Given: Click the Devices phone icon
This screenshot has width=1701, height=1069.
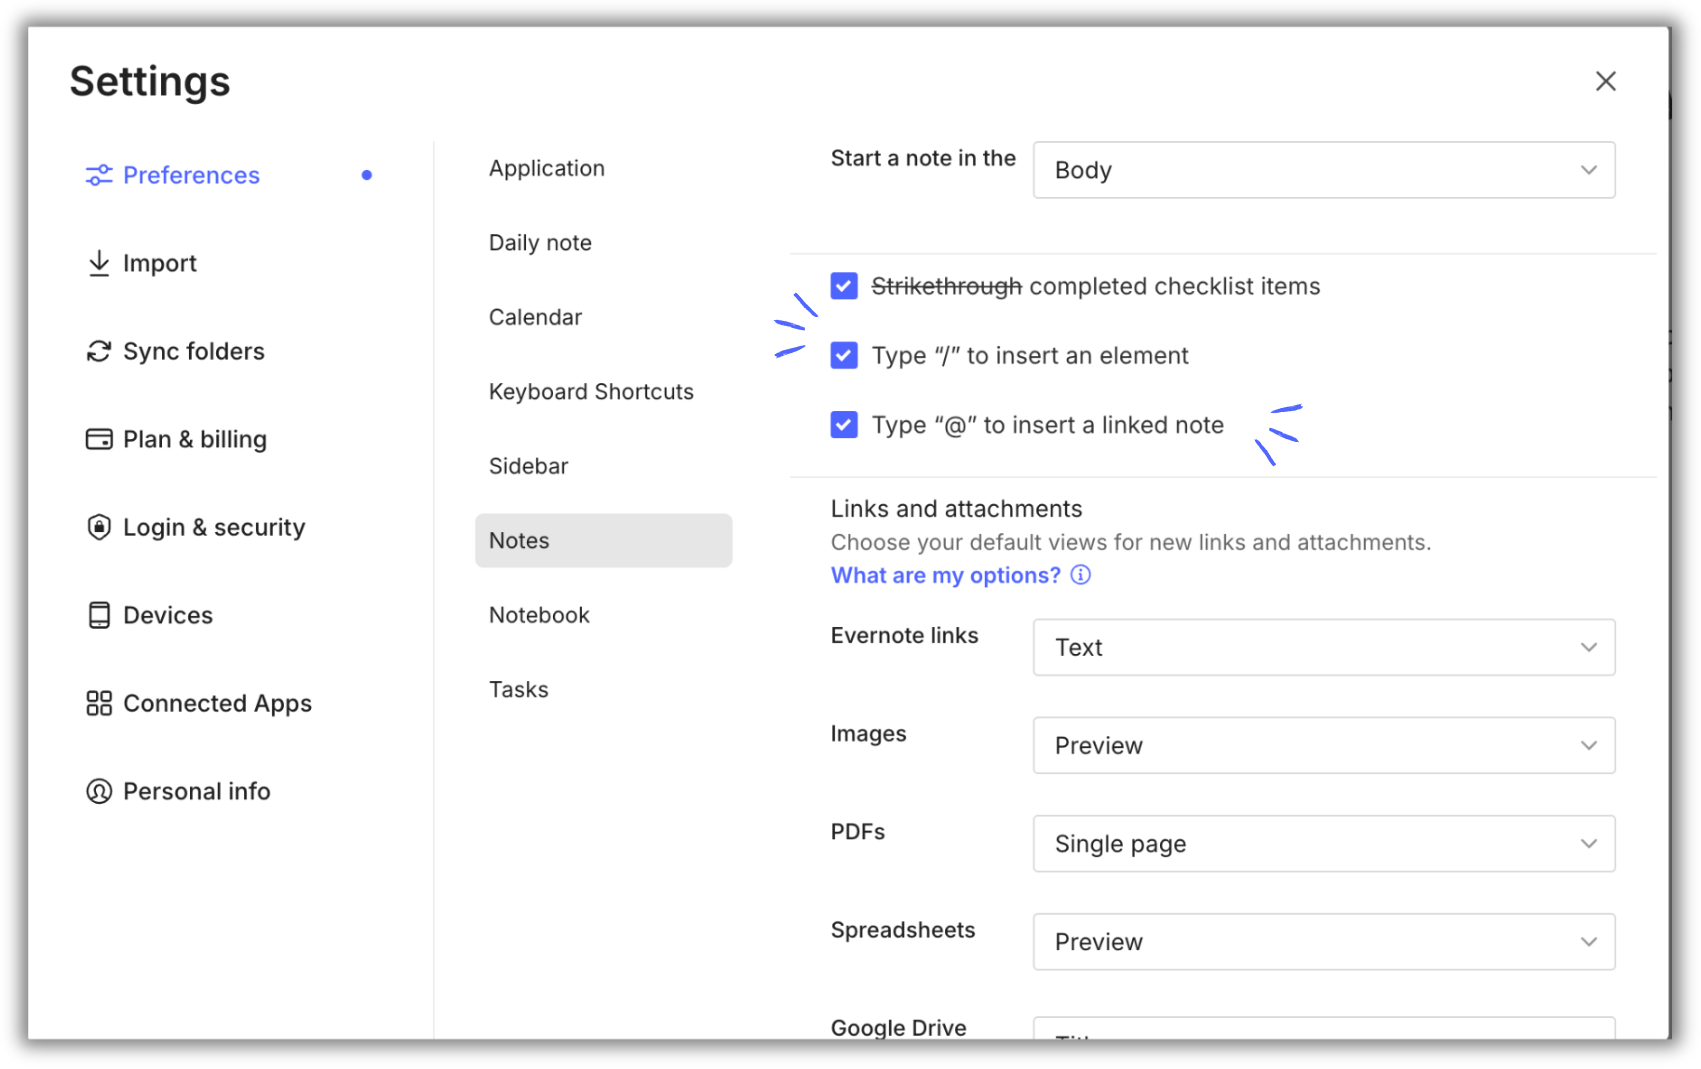Looking at the screenshot, I should pyautogui.click(x=98, y=615).
